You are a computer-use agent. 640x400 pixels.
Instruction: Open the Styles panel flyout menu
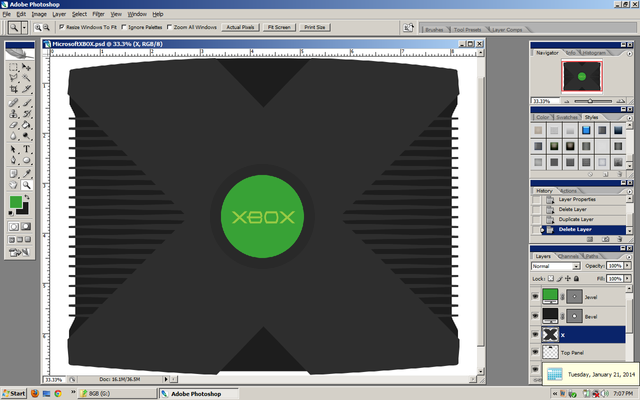coord(629,118)
